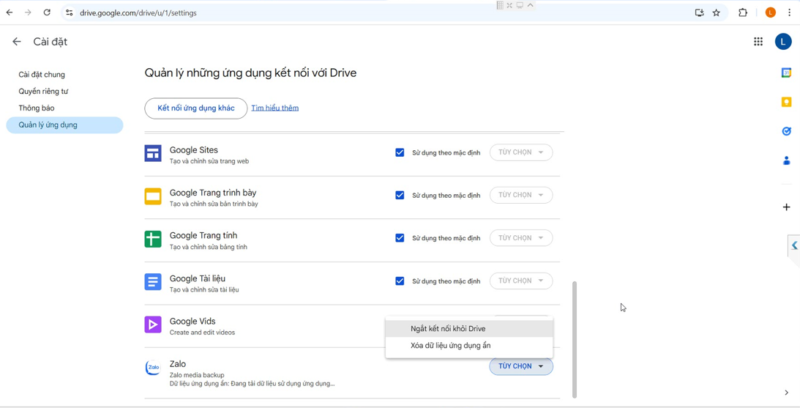Click Google Vids icon
Image resolution: width=800 pixels, height=408 pixels.
coord(153,324)
